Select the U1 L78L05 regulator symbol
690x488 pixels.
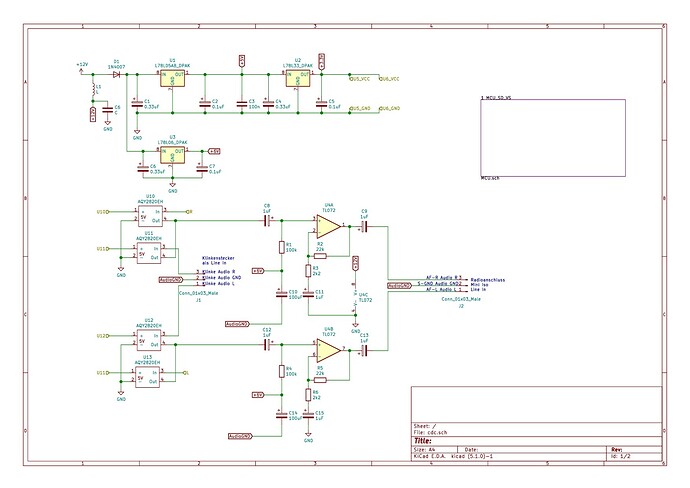172,79
